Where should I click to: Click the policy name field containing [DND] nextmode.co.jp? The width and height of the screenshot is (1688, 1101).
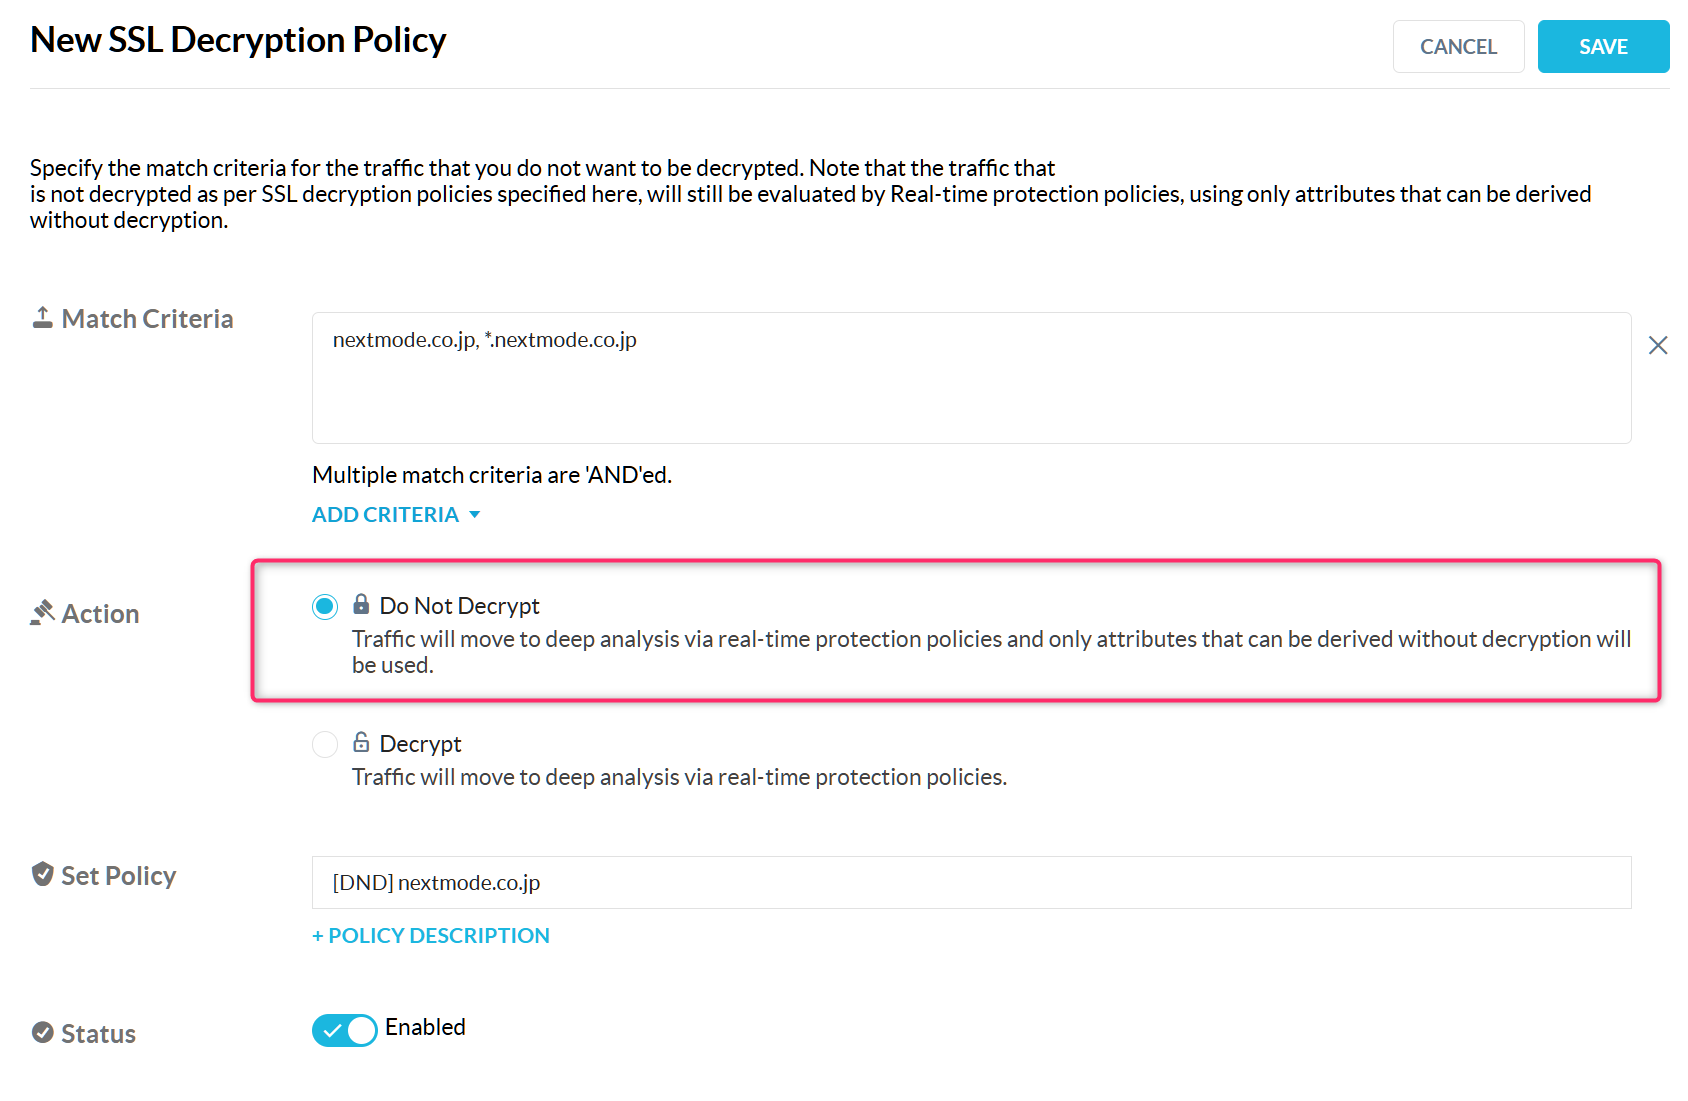[970, 883]
